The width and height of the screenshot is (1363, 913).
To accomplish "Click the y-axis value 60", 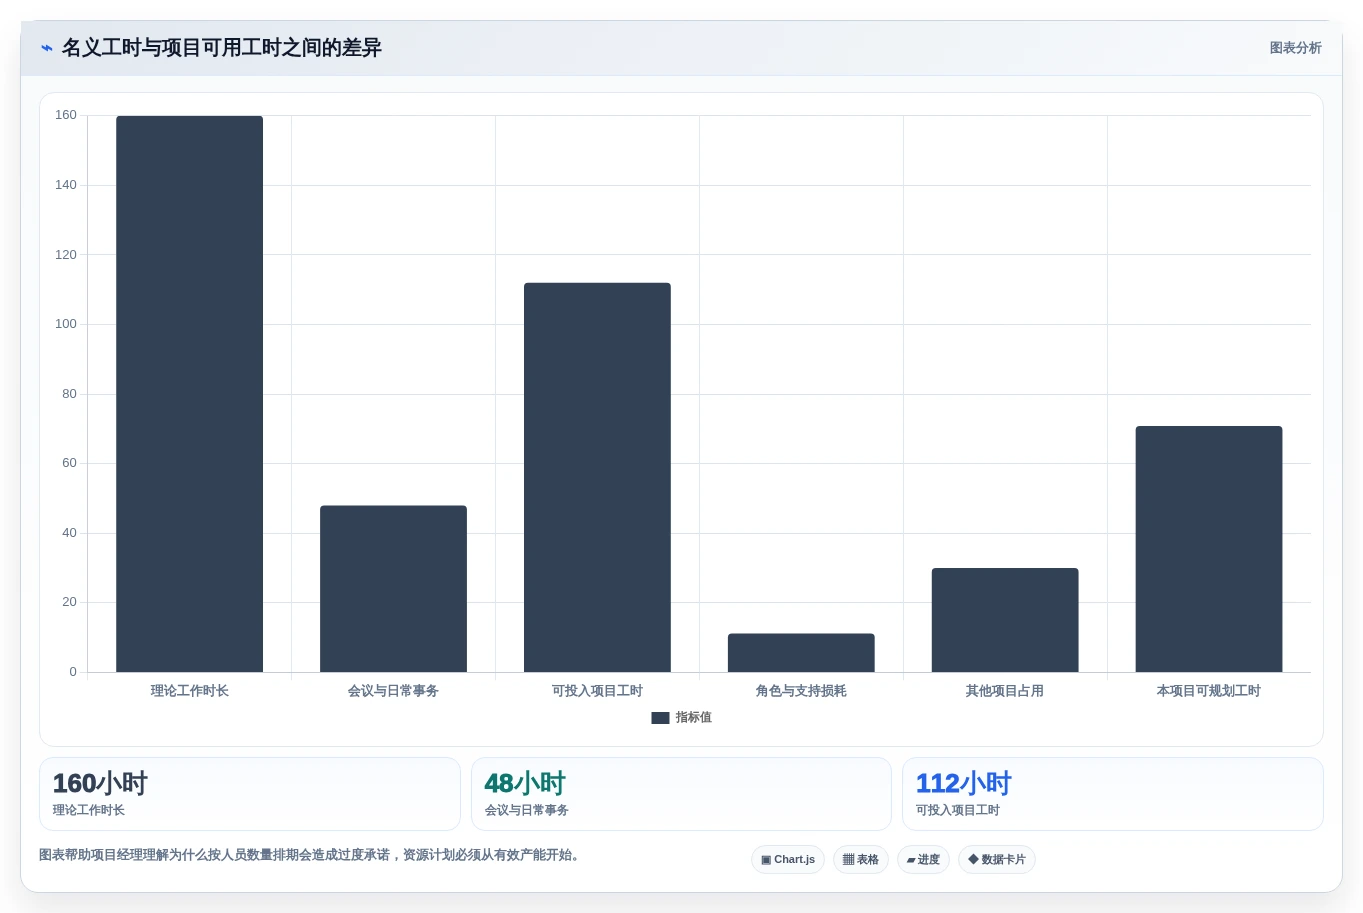I will pyautogui.click(x=69, y=463).
